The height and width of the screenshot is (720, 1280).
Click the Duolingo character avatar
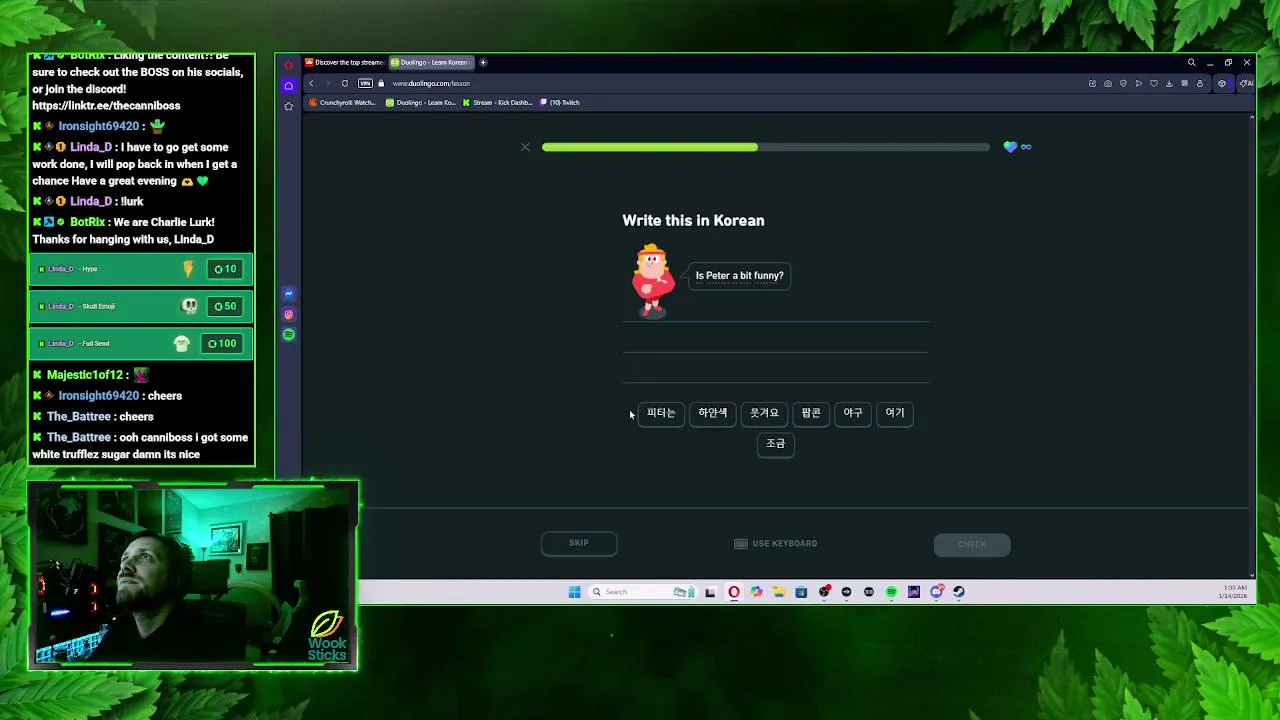(653, 280)
